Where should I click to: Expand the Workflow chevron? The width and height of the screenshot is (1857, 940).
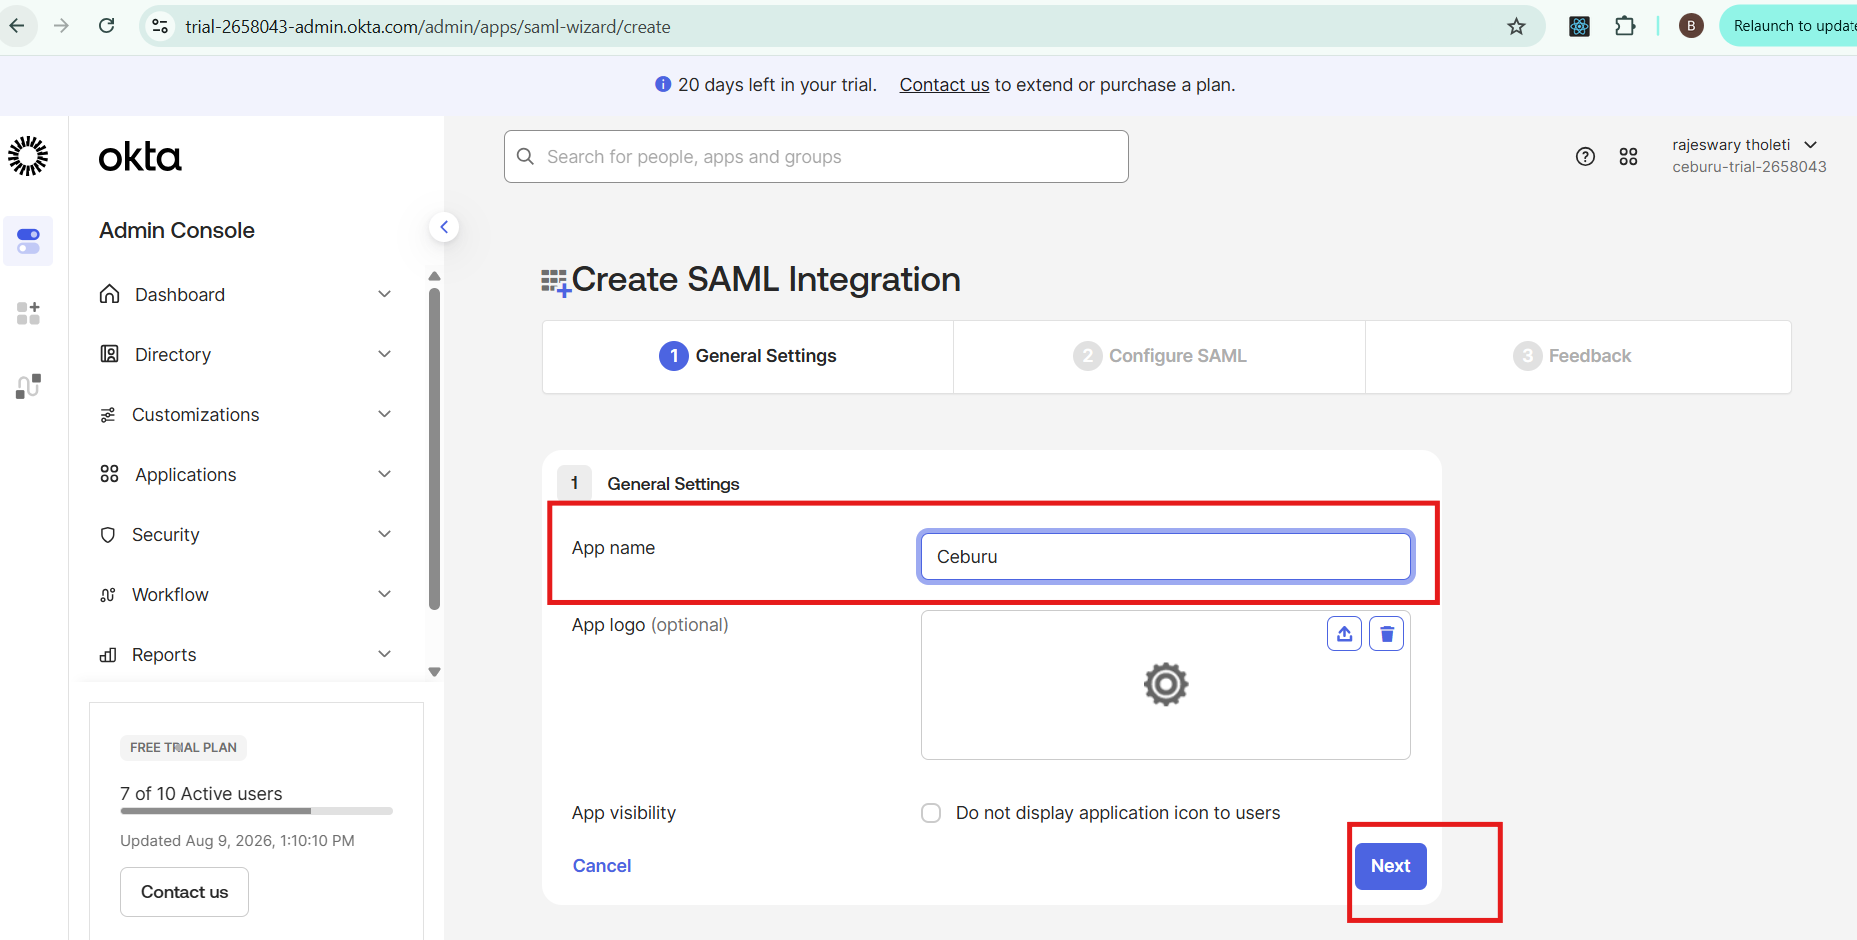(x=384, y=594)
